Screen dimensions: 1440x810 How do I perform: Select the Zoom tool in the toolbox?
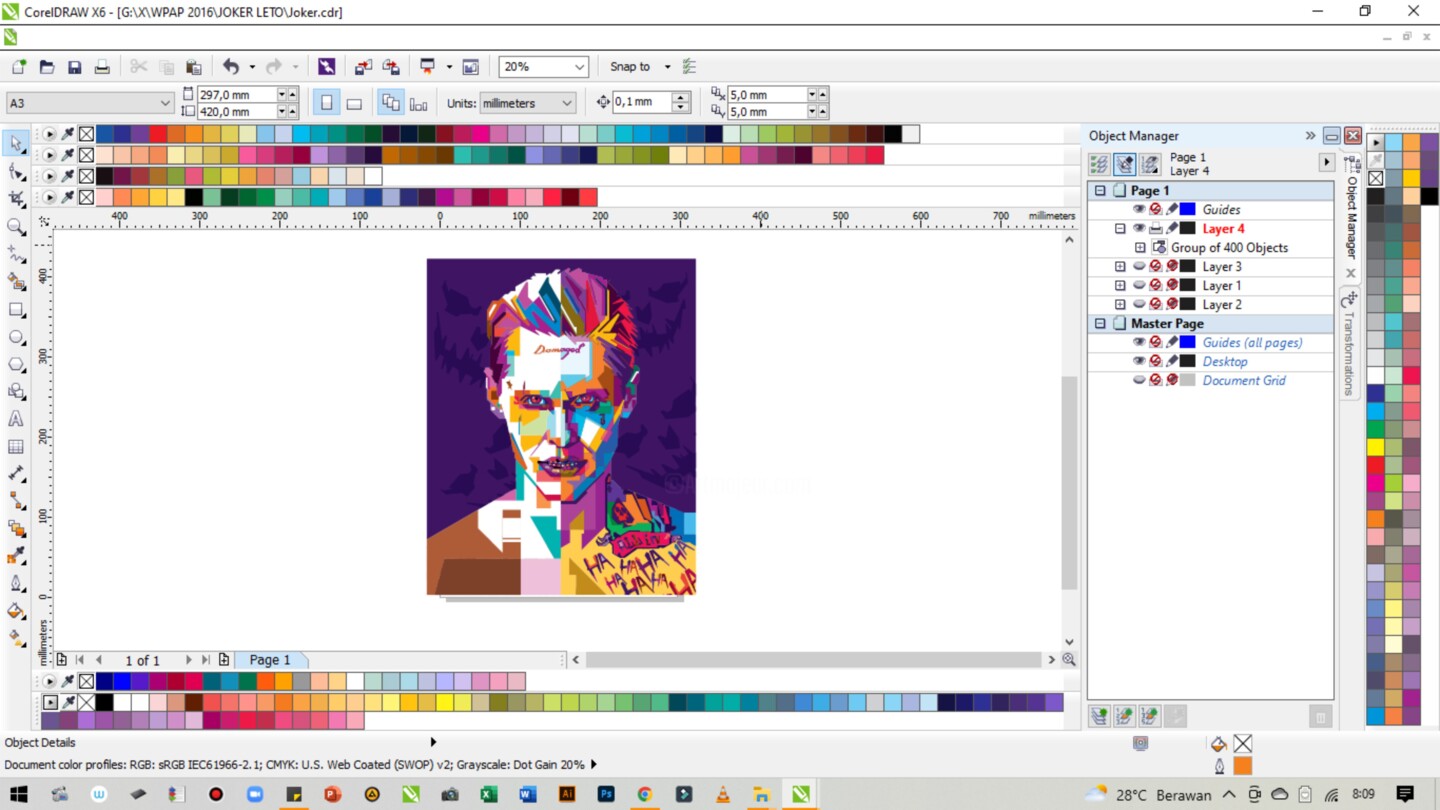16,227
